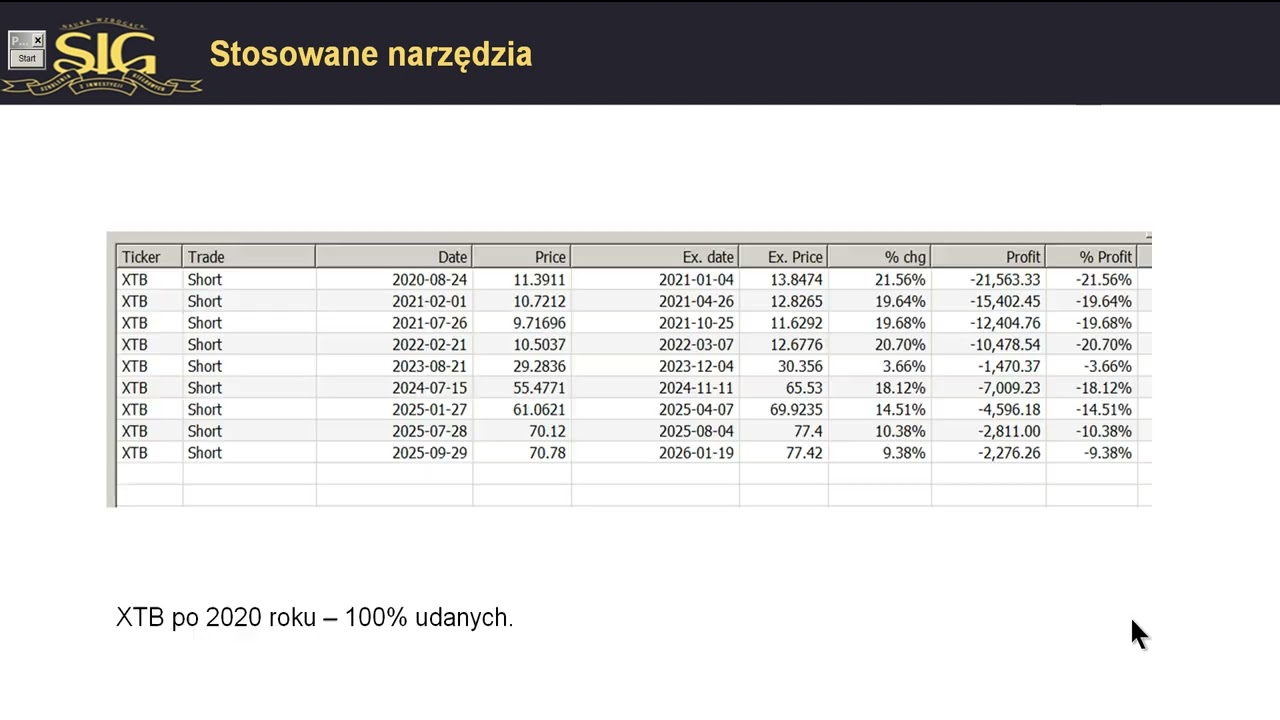Click exit date 2025-08-04
The width and height of the screenshot is (1280, 720).
point(696,431)
